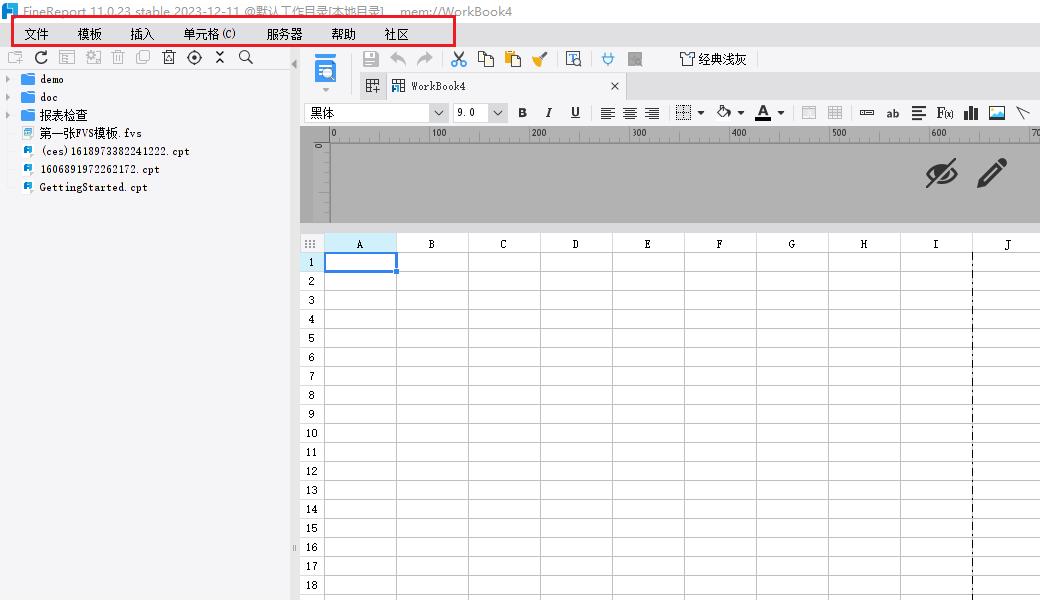1040x600 pixels.
Task: Toggle underline formatting
Action: (575, 113)
